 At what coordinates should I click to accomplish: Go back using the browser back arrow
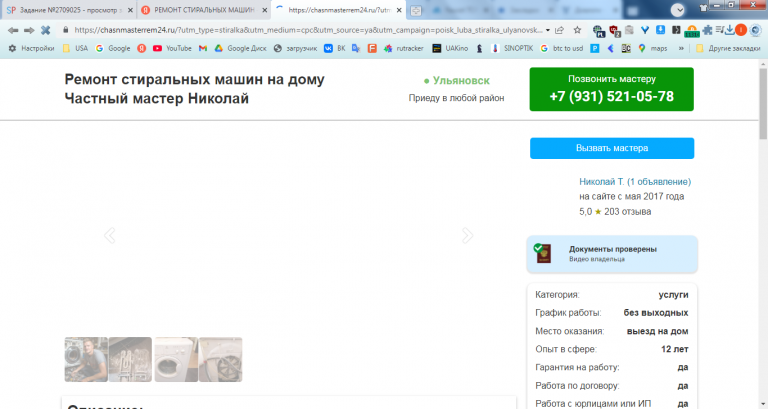(x=13, y=30)
